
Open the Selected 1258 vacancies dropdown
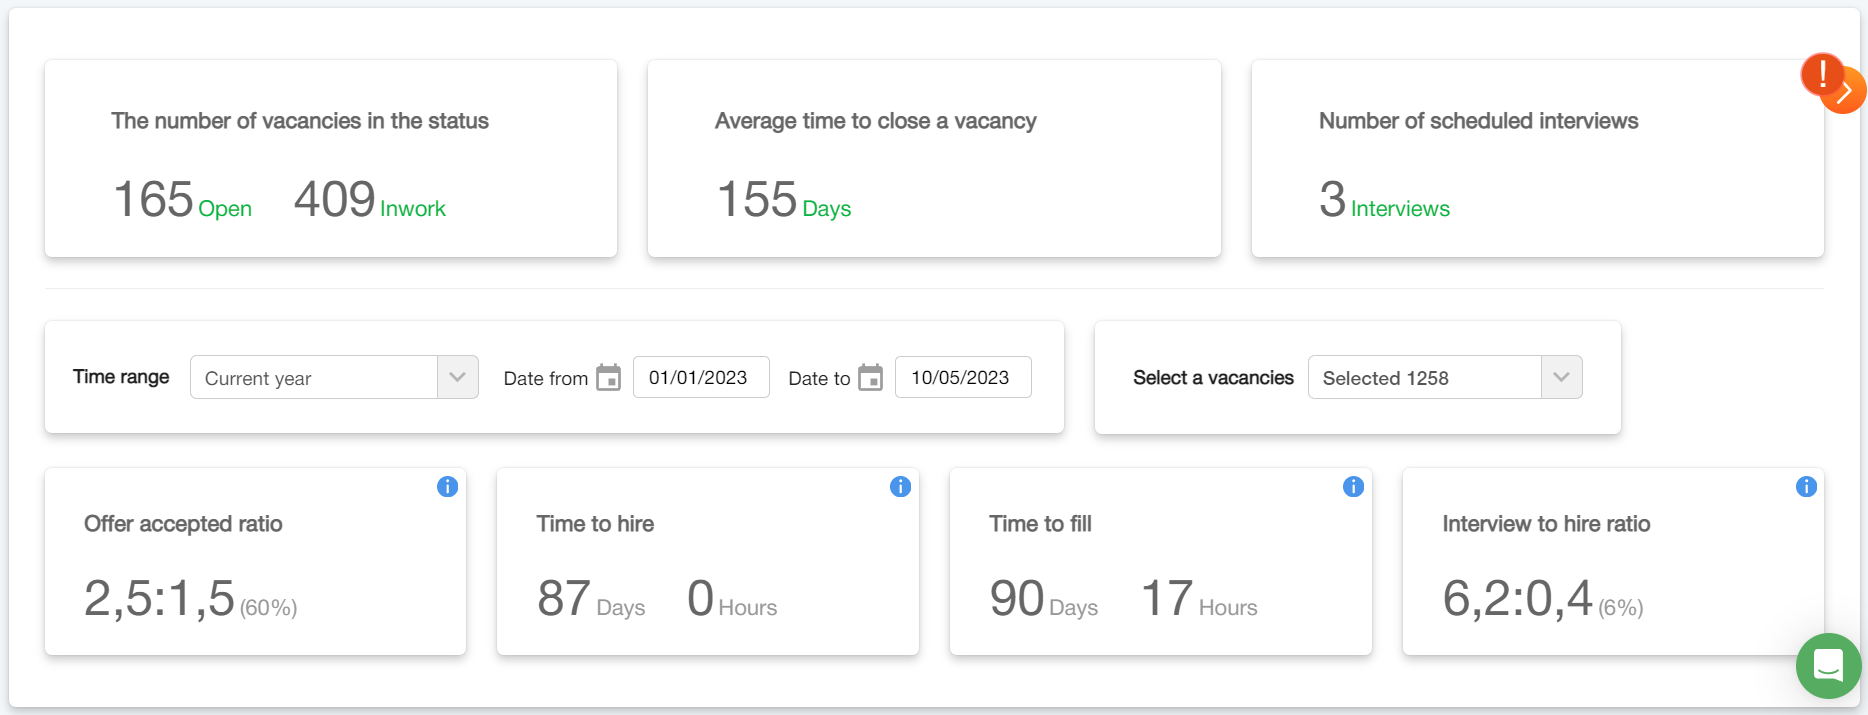point(1424,378)
